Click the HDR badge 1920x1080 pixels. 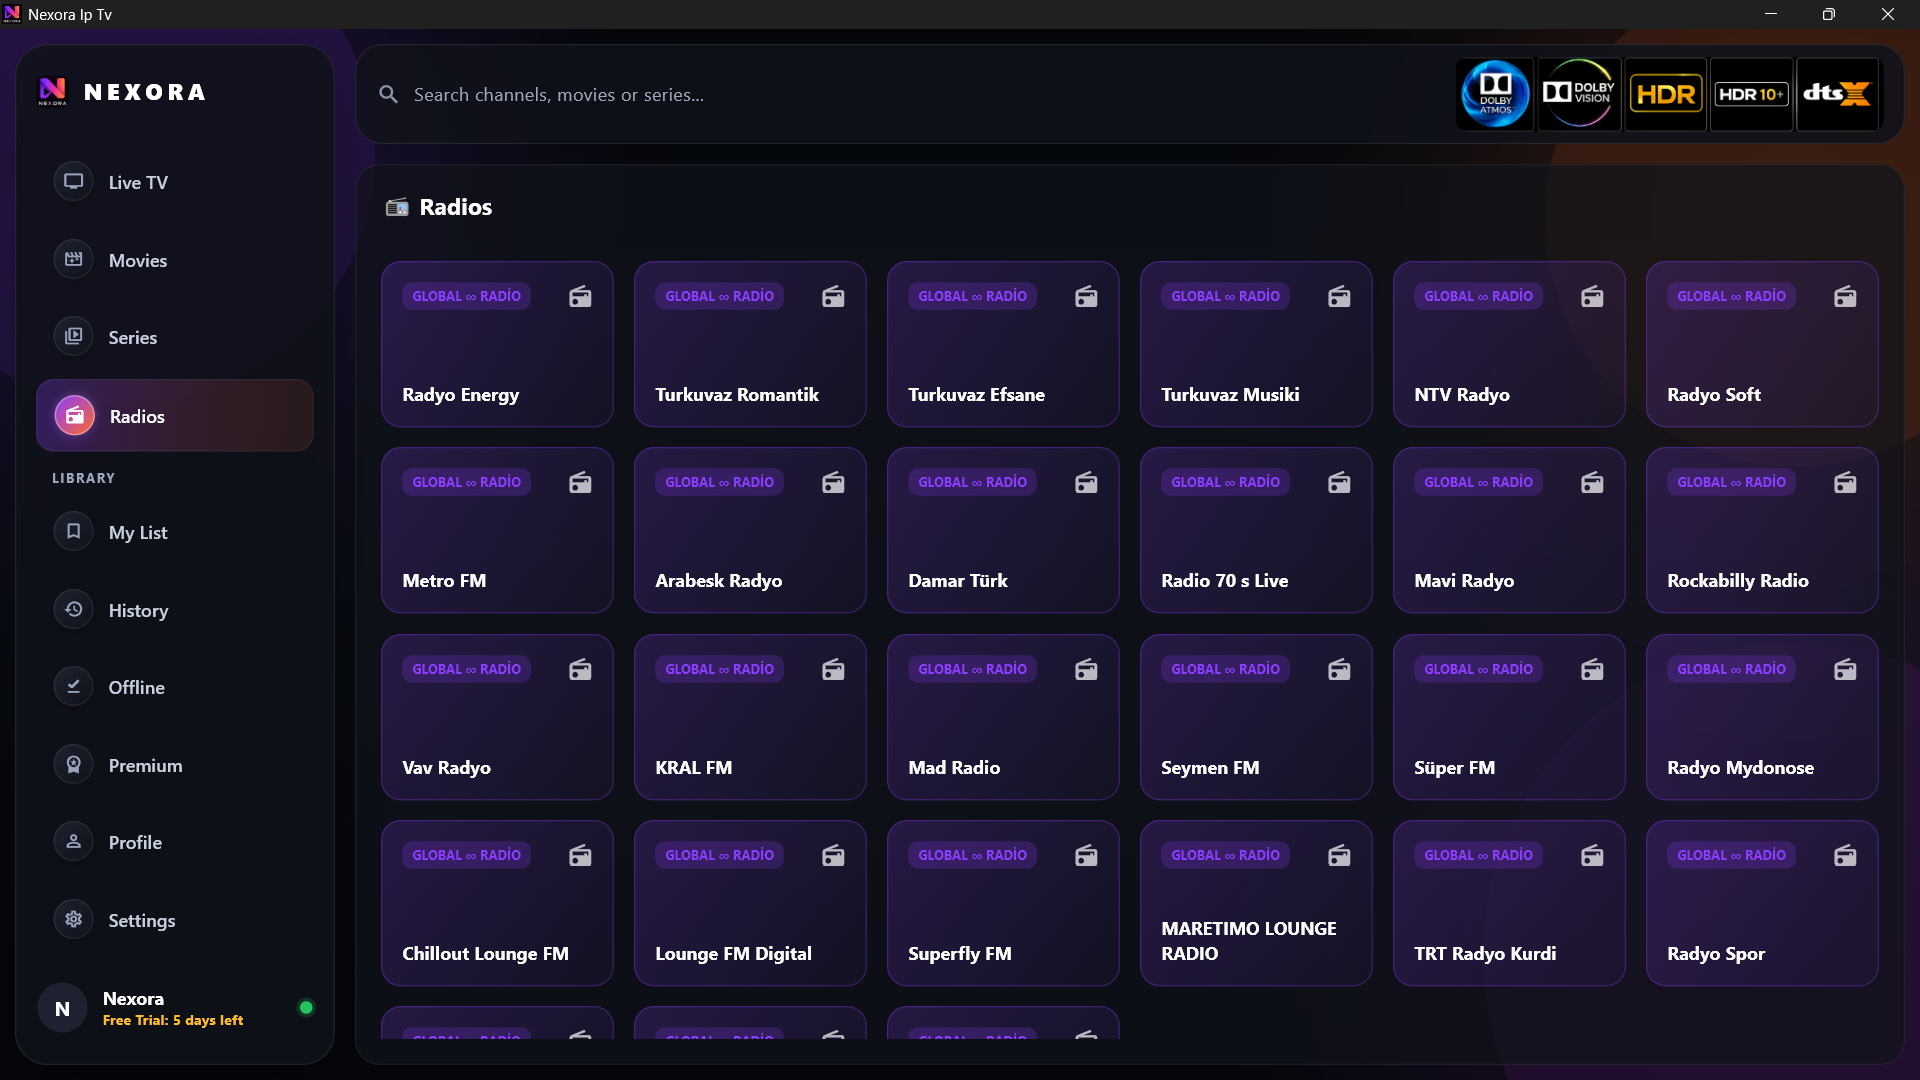pos(1665,94)
